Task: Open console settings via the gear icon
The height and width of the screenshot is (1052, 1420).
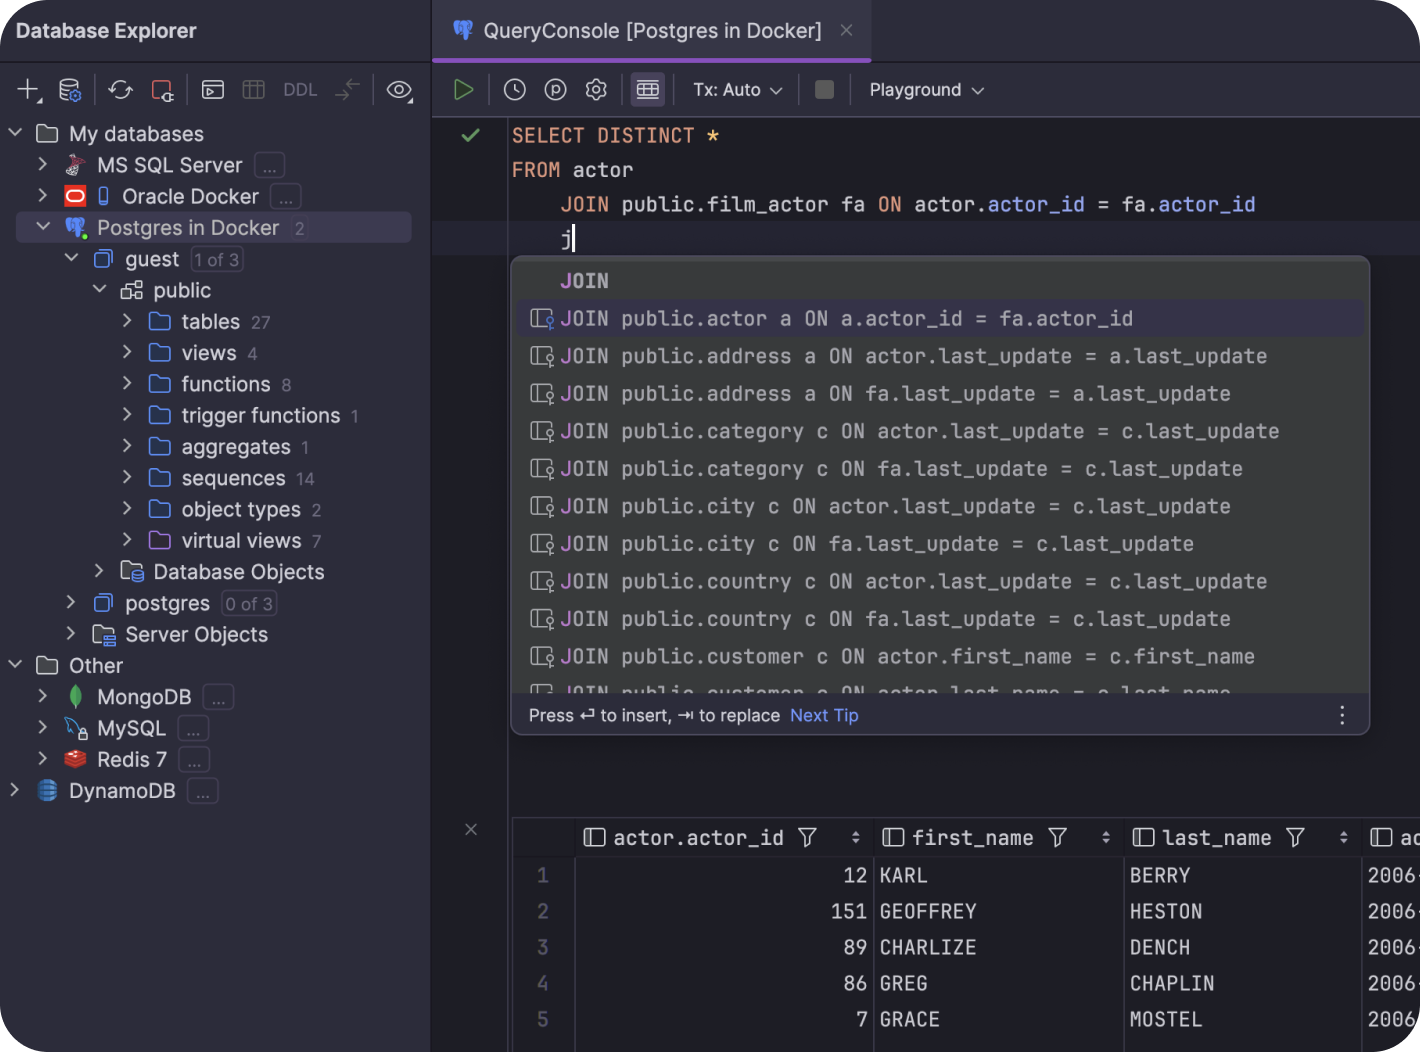Action: pyautogui.click(x=595, y=89)
